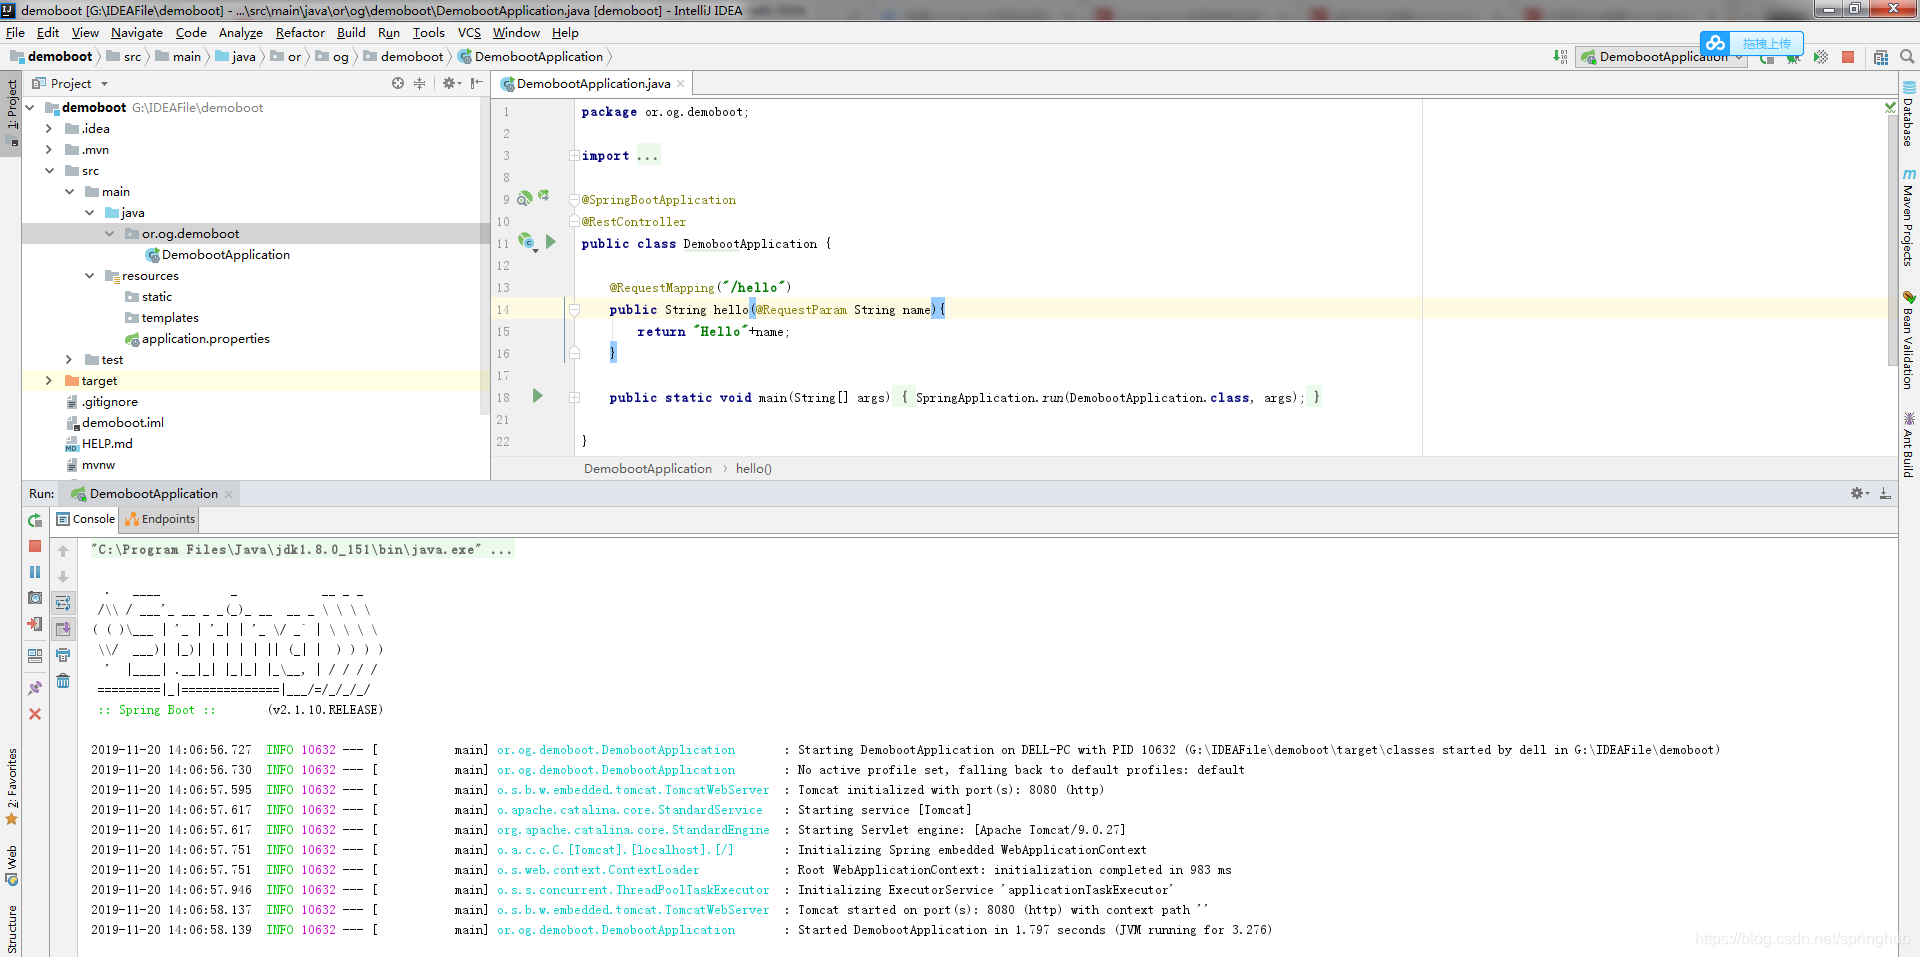1920x957 pixels.
Task: Collapse the demoboot root node
Action: pos(30,107)
